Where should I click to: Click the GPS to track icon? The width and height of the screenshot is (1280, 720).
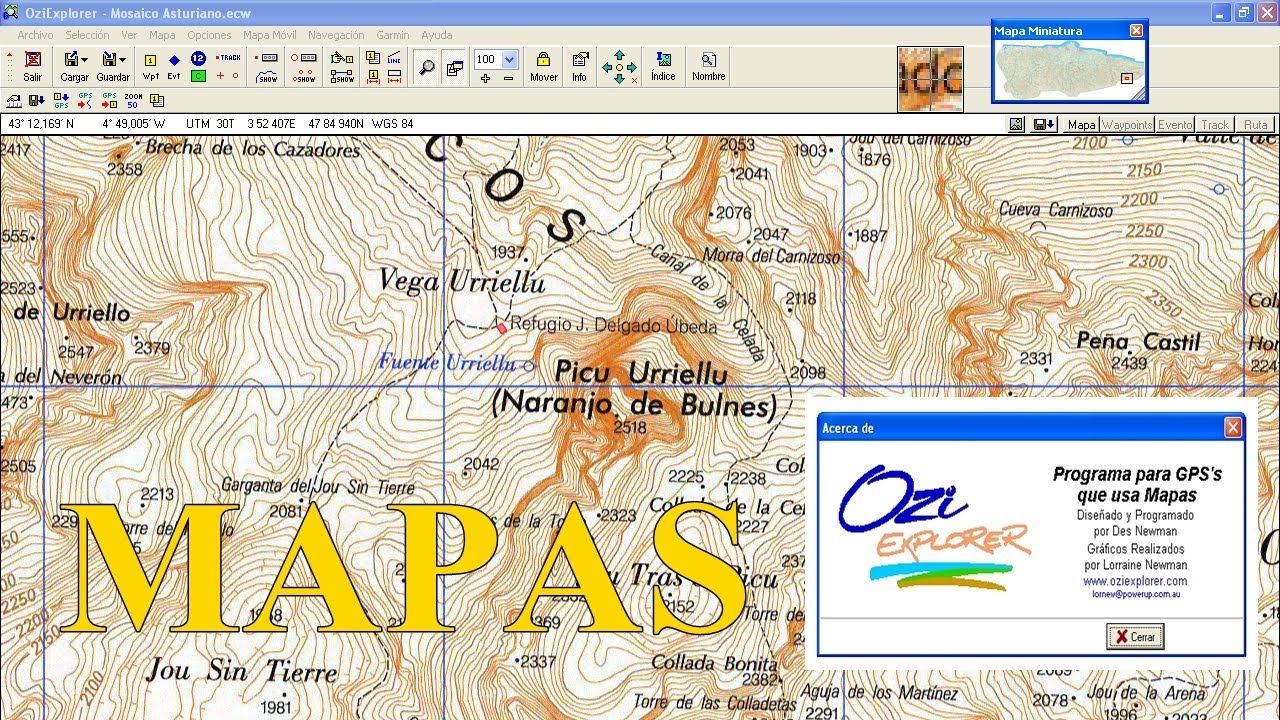85,100
